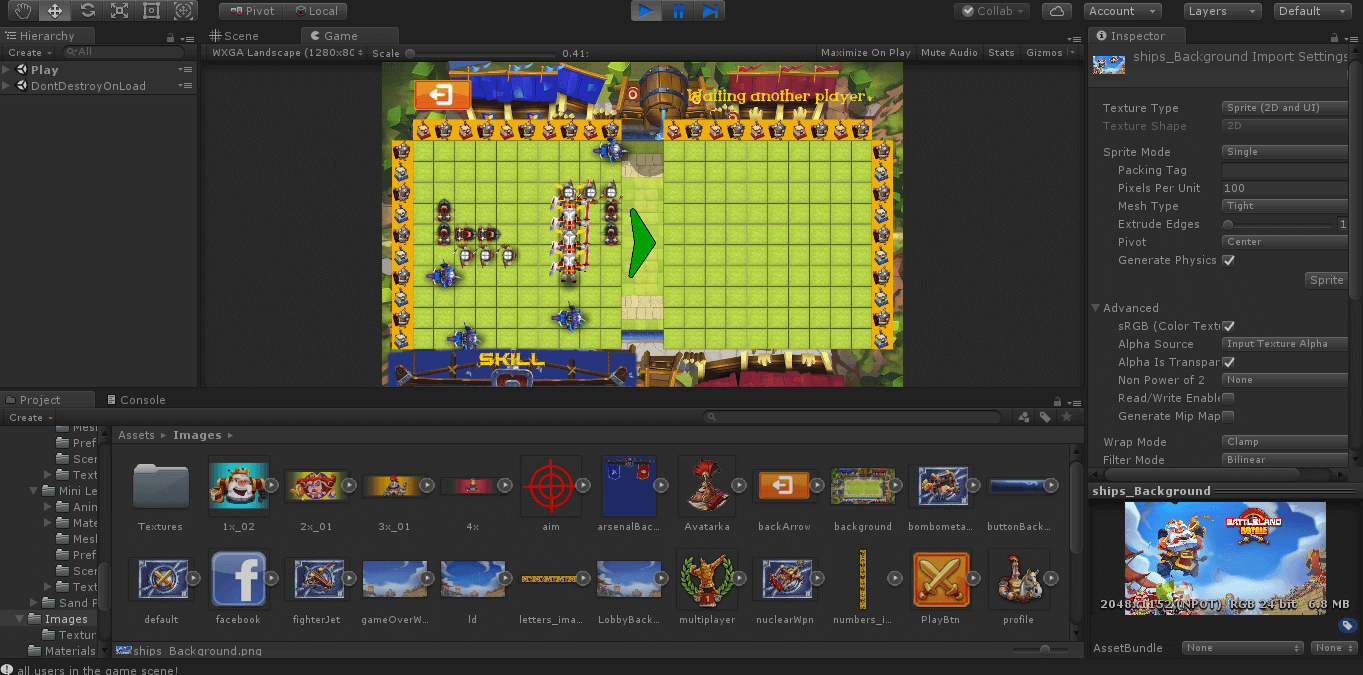Select the 1x_02 image asset
Screen dimensions: 1363x675
point(238,486)
